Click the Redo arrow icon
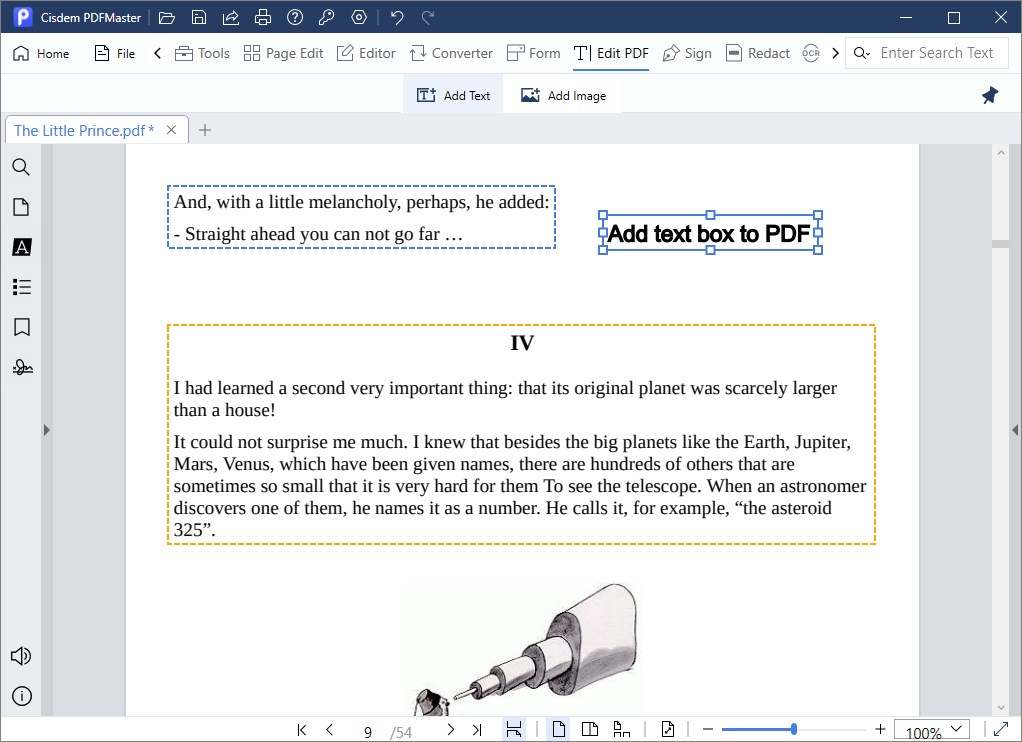Viewport: 1022px width, 742px height. [x=428, y=18]
